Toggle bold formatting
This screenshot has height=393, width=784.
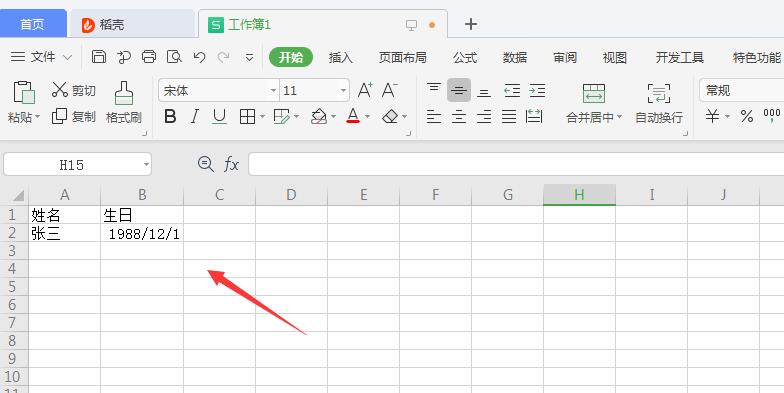[170, 117]
